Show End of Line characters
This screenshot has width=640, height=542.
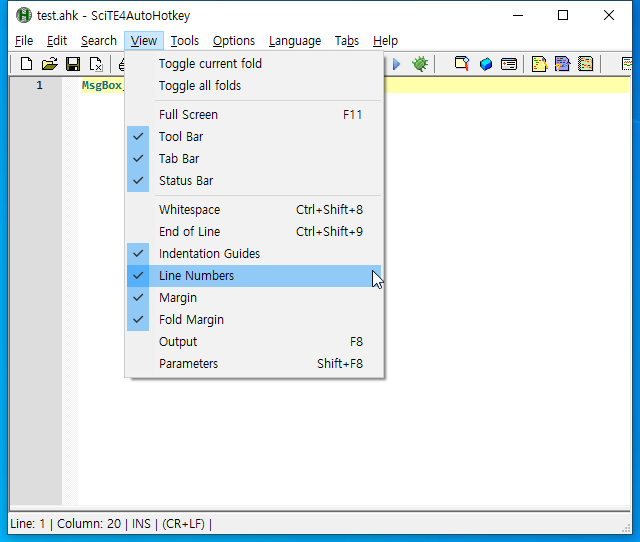coord(254,232)
